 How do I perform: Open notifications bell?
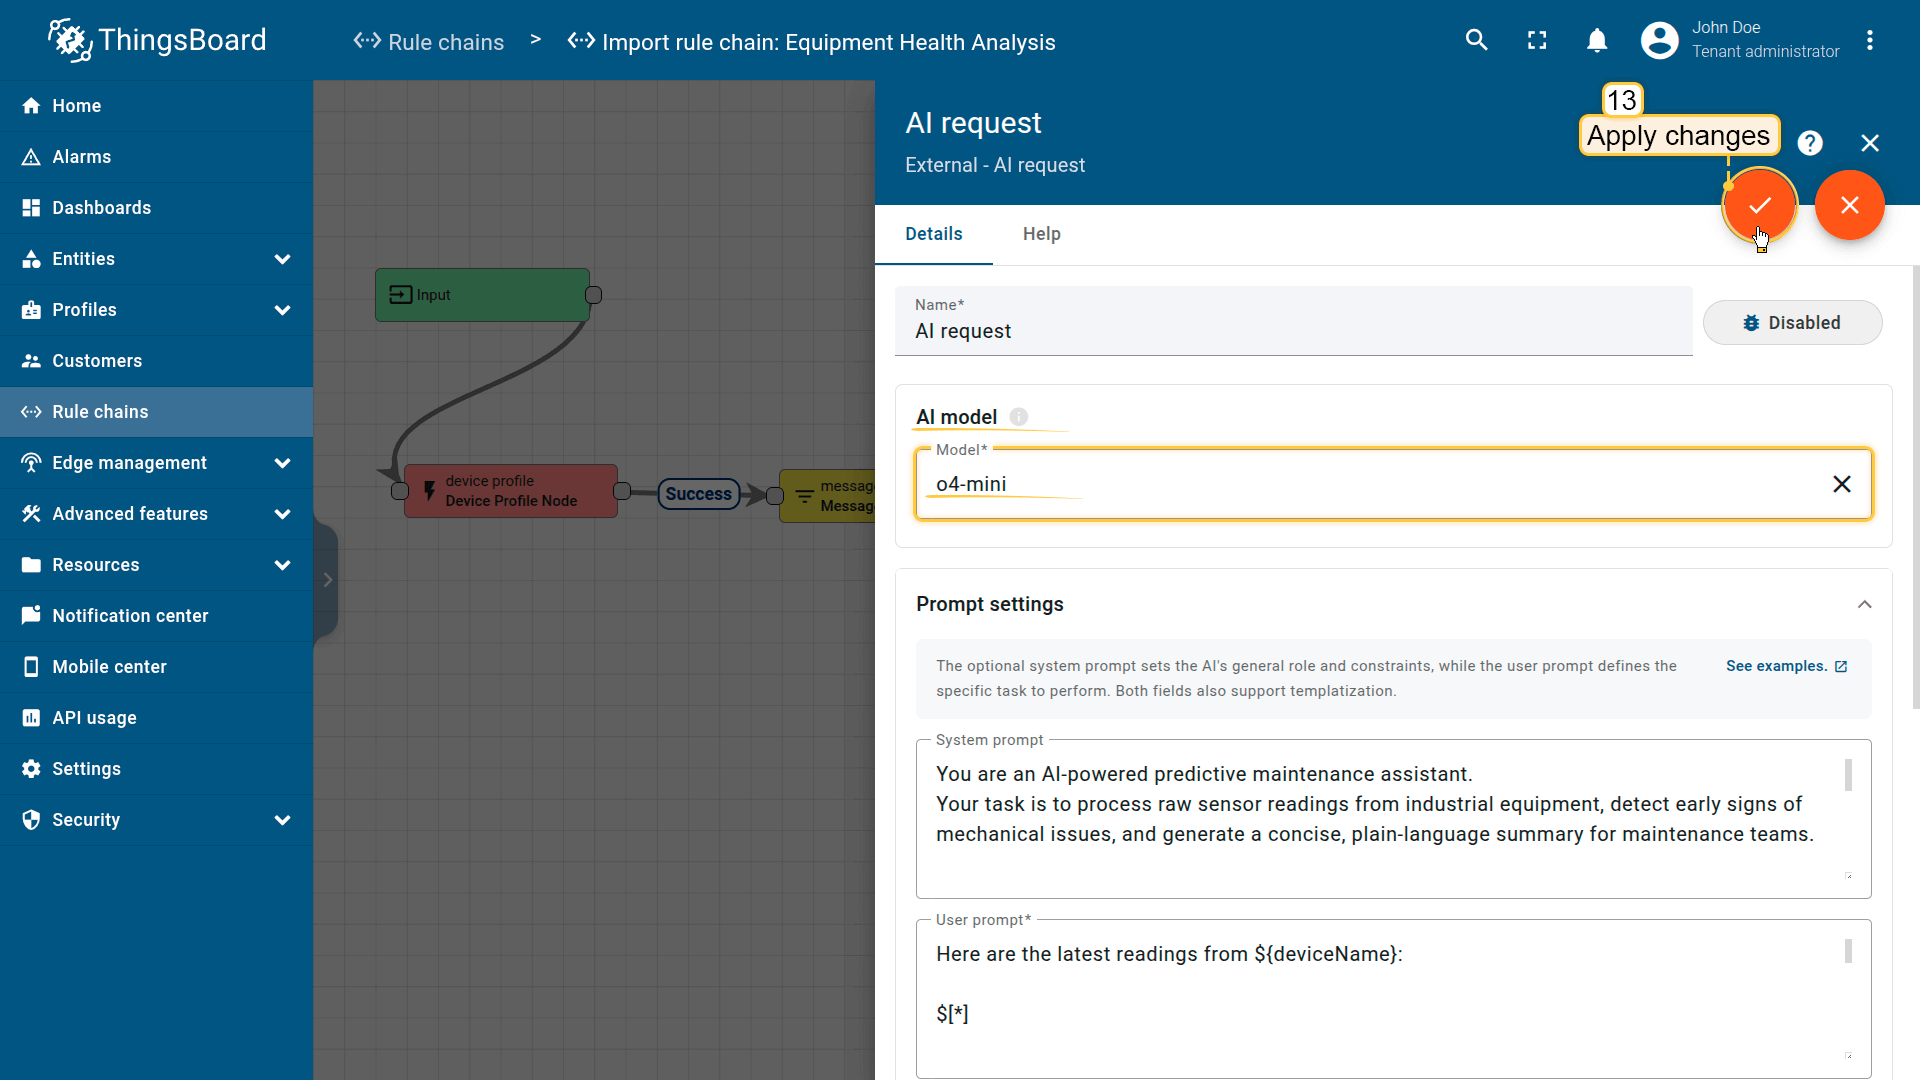point(1597,40)
